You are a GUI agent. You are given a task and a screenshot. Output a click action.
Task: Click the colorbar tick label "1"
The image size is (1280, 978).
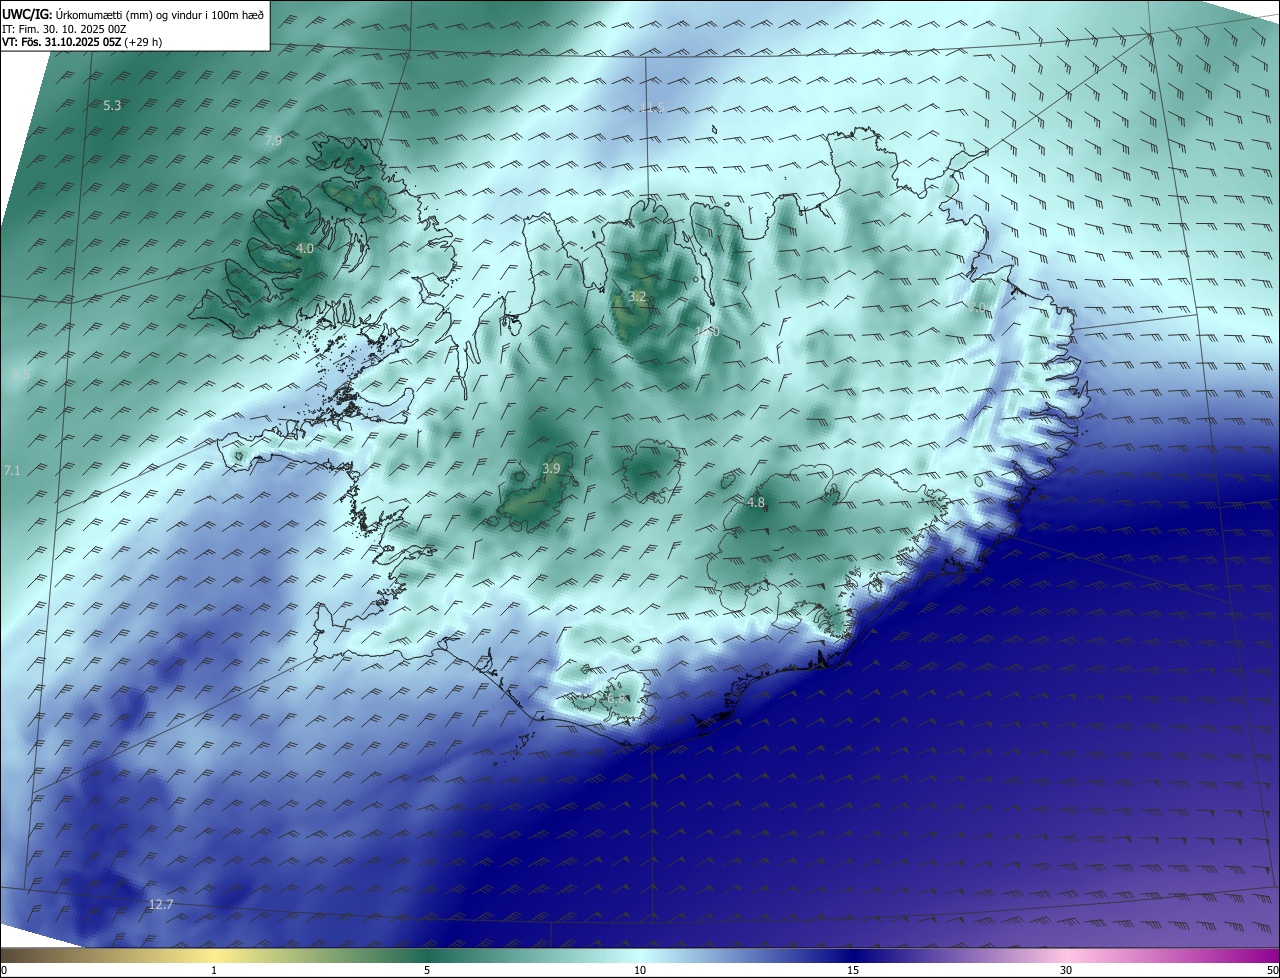[x=214, y=970]
